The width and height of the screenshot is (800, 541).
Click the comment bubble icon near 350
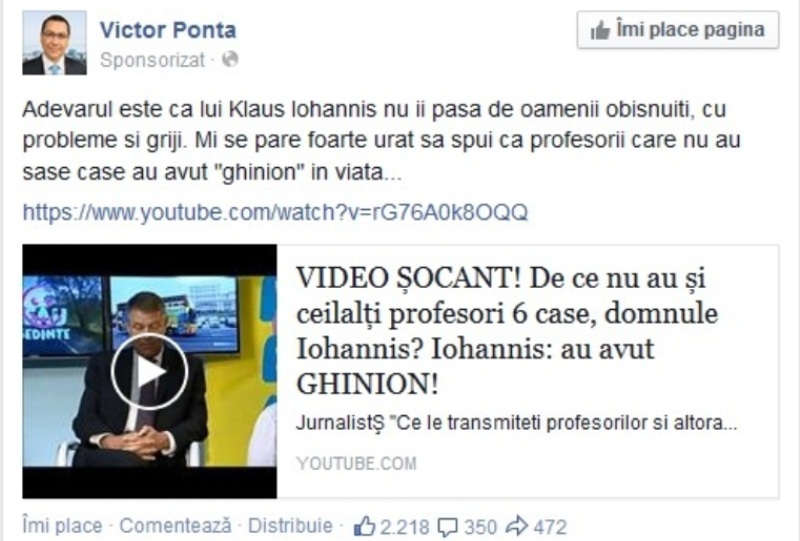[448, 527]
